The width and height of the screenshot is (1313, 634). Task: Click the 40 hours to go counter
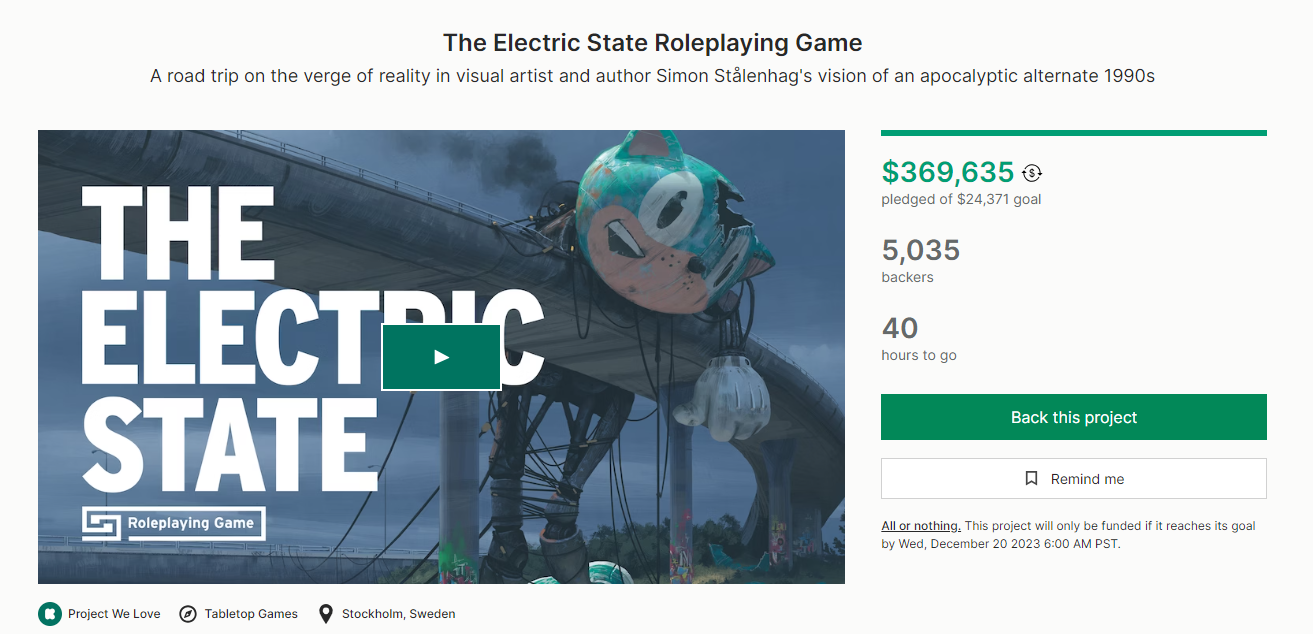tap(899, 328)
